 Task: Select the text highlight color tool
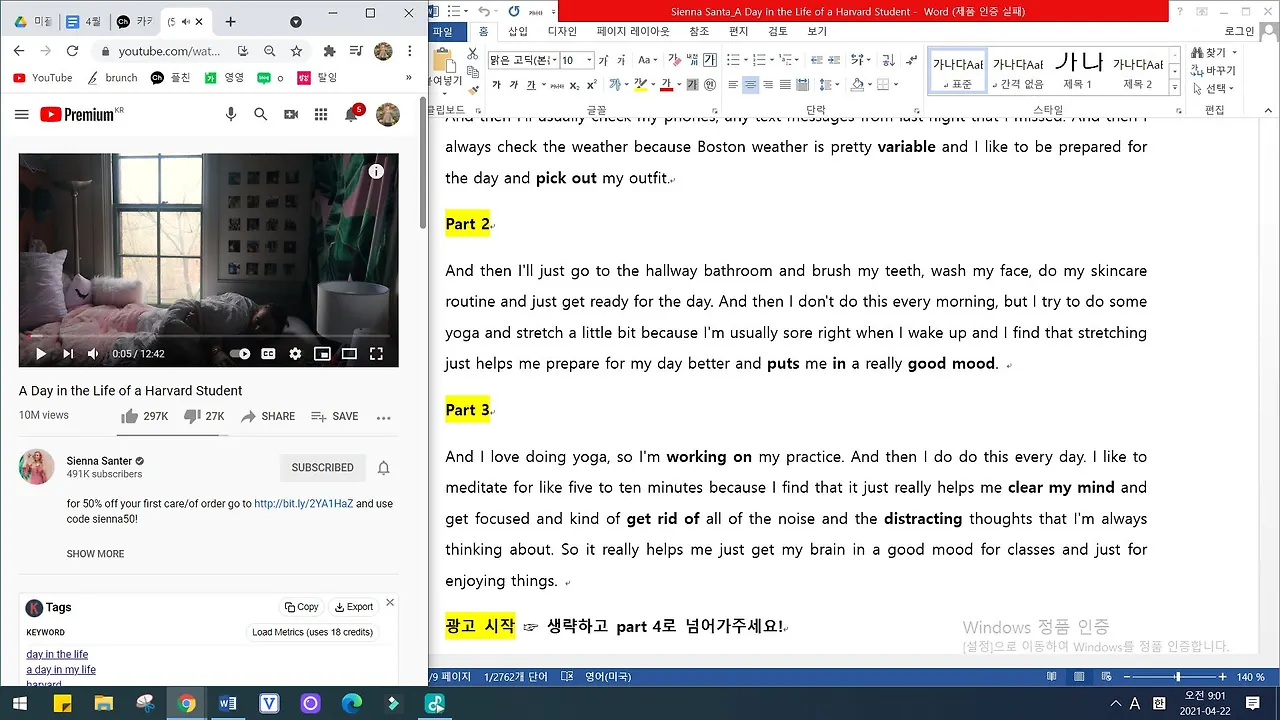pyautogui.click(x=640, y=84)
